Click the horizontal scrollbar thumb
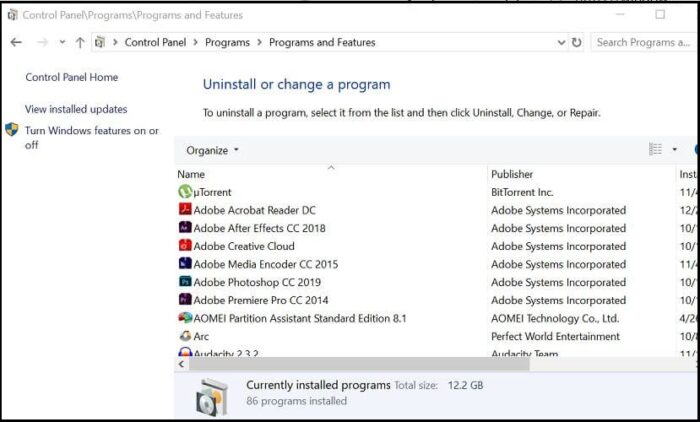The image size is (700, 422). 359,364
